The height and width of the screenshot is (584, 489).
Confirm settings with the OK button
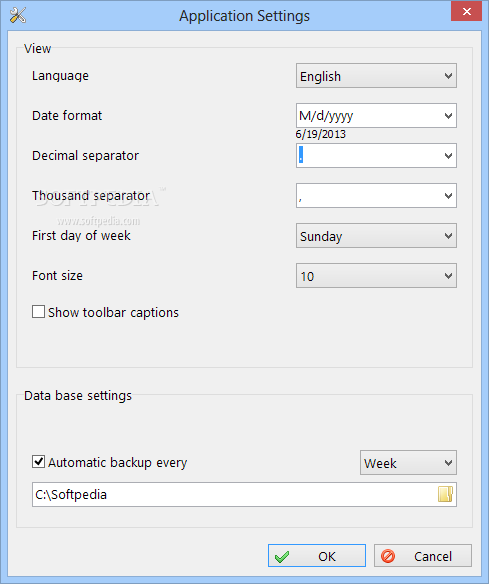tap(317, 556)
